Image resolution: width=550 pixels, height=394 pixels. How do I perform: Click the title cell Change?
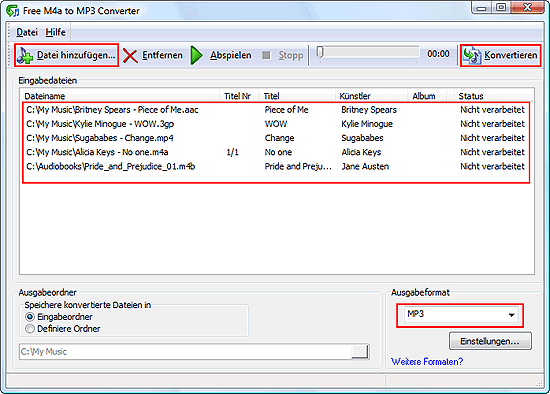click(279, 138)
